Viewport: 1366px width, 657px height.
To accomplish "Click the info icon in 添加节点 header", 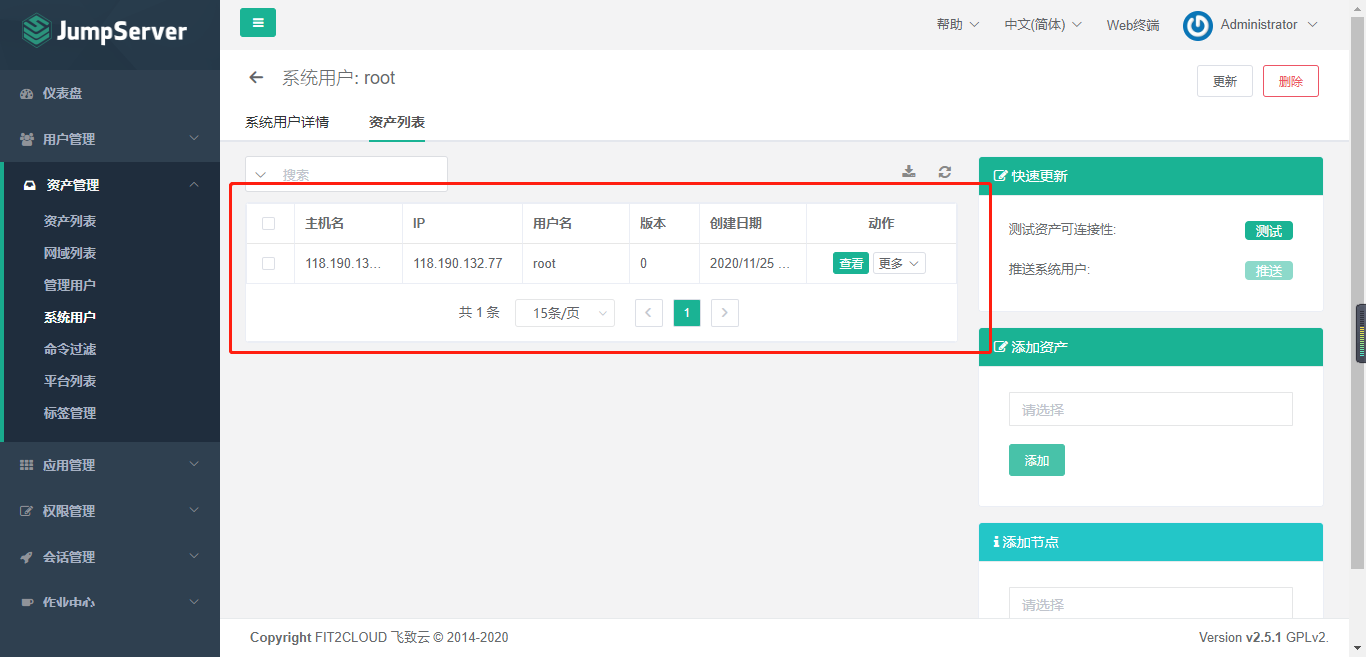I will 996,542.
